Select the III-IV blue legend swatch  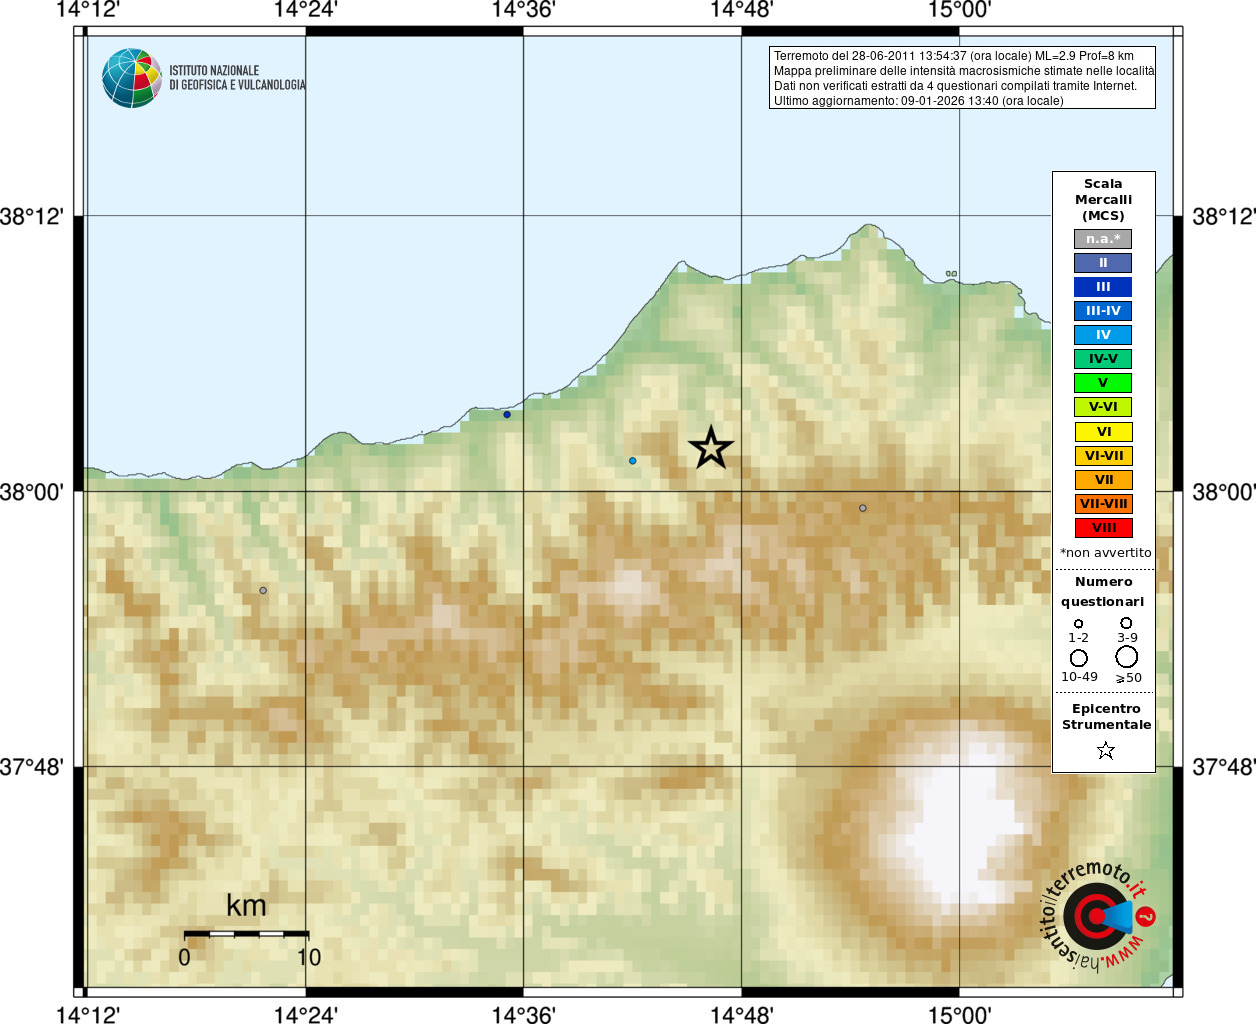pos(1103,311)
